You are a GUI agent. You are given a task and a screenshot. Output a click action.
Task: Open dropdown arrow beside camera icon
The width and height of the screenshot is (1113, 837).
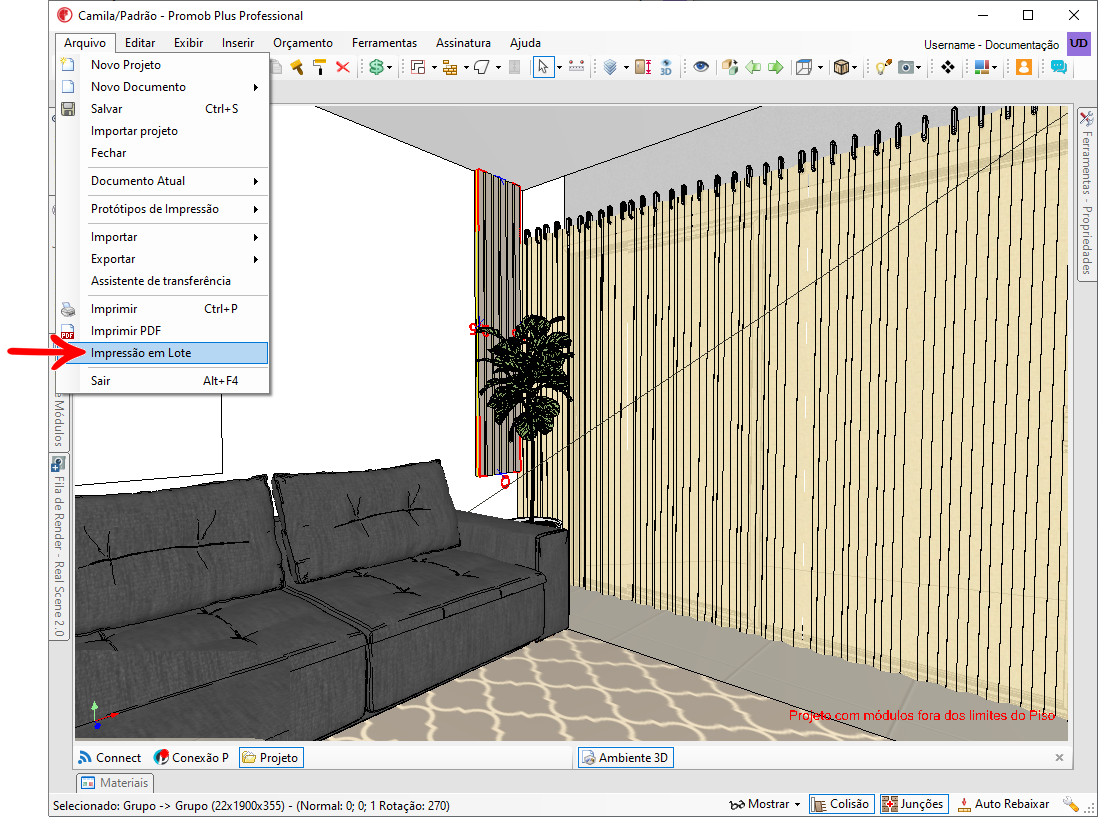[919, 68]
